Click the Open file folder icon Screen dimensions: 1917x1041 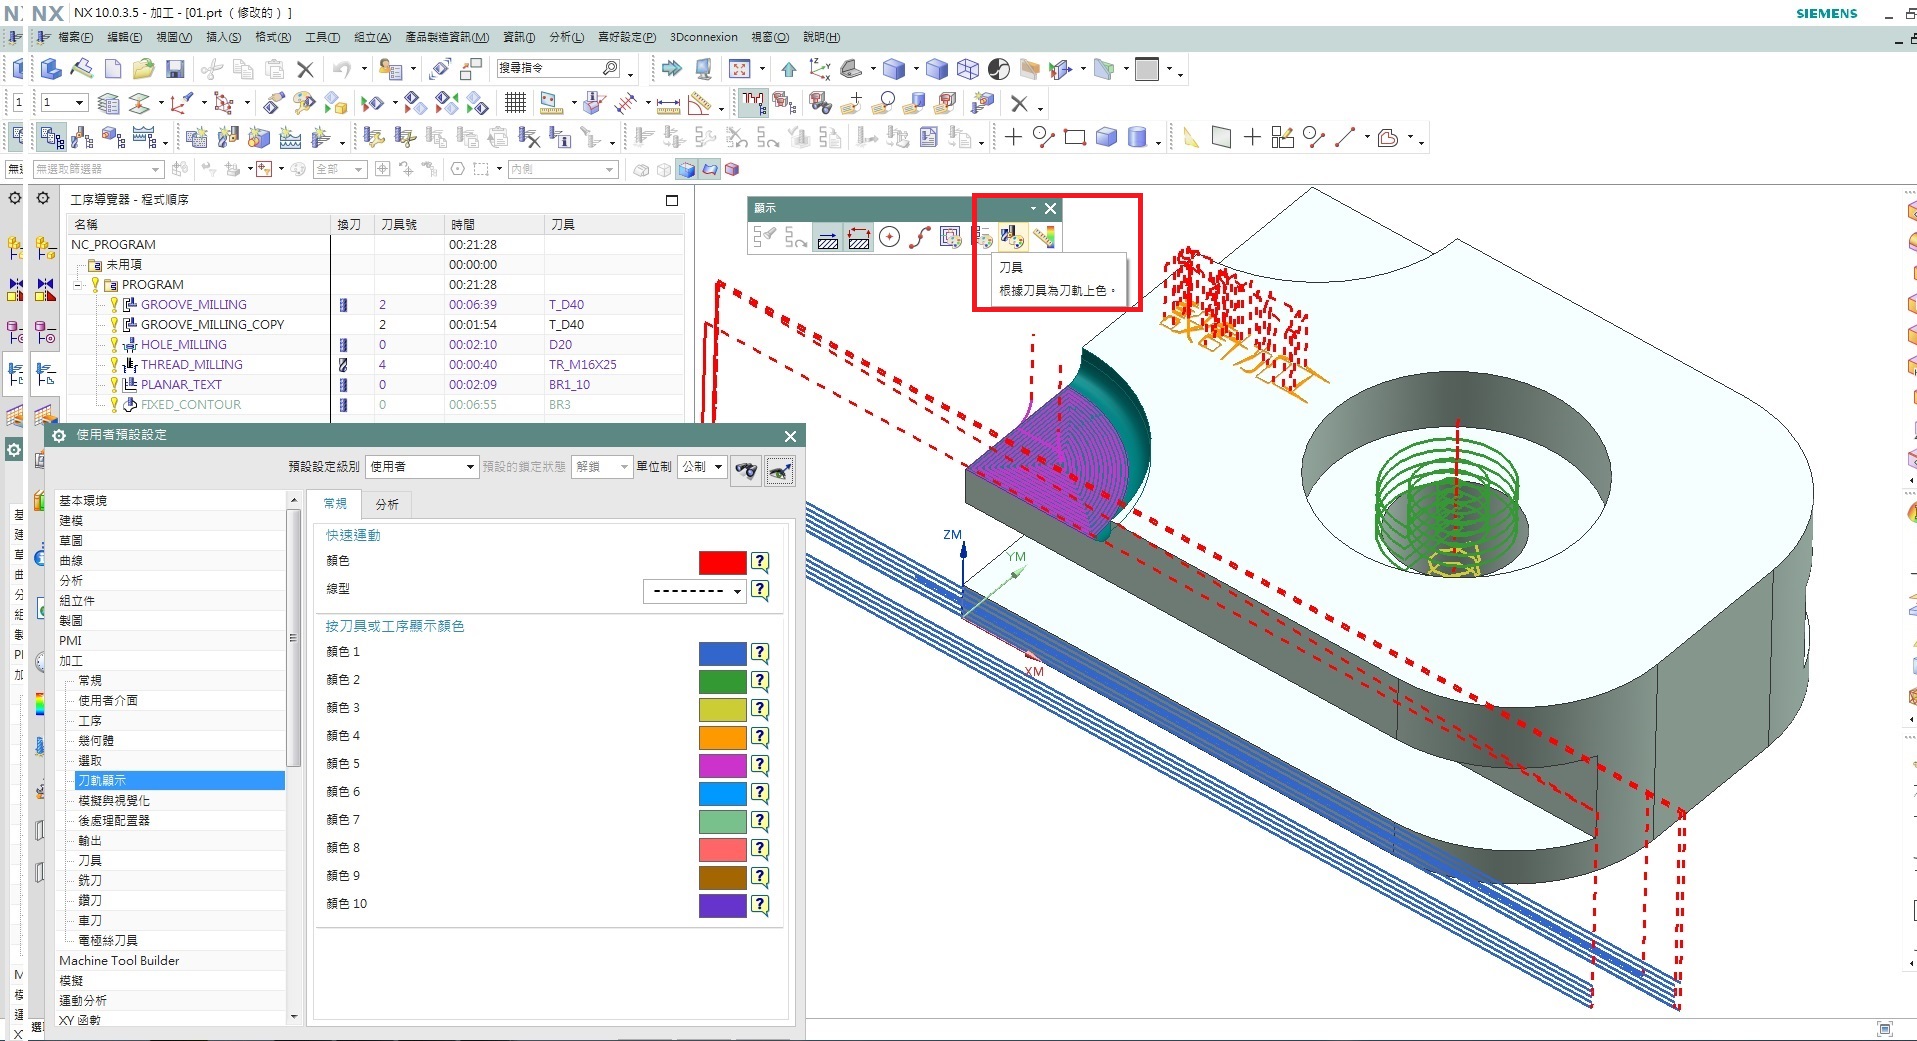[144, 69]
